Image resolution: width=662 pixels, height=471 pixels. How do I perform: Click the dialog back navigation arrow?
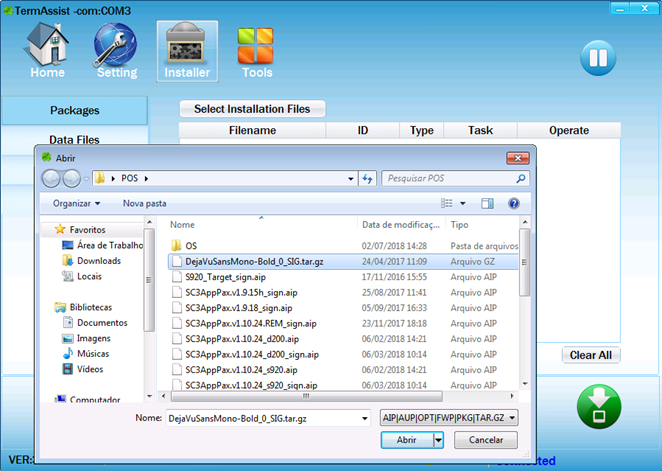52,178
